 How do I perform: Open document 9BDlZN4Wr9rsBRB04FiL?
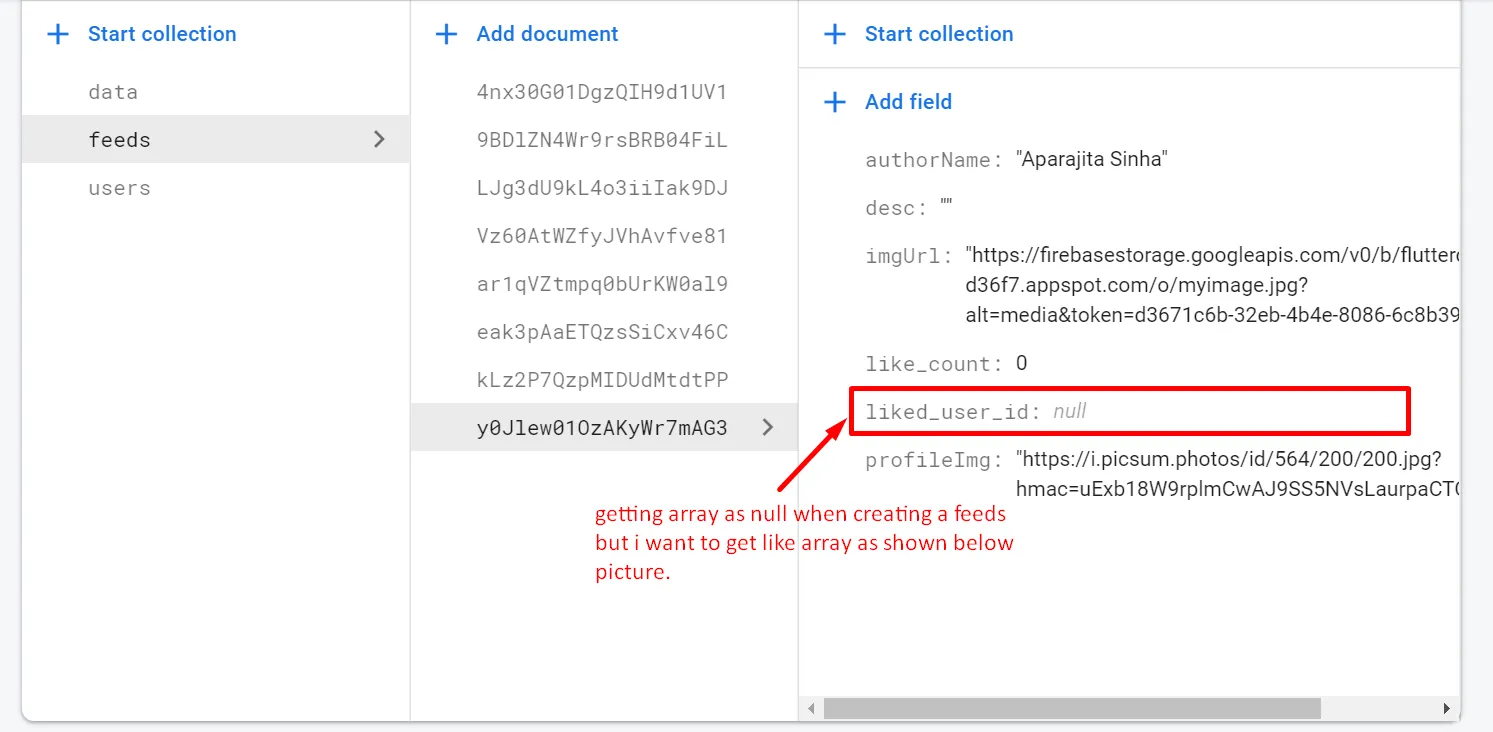(604, 140)
